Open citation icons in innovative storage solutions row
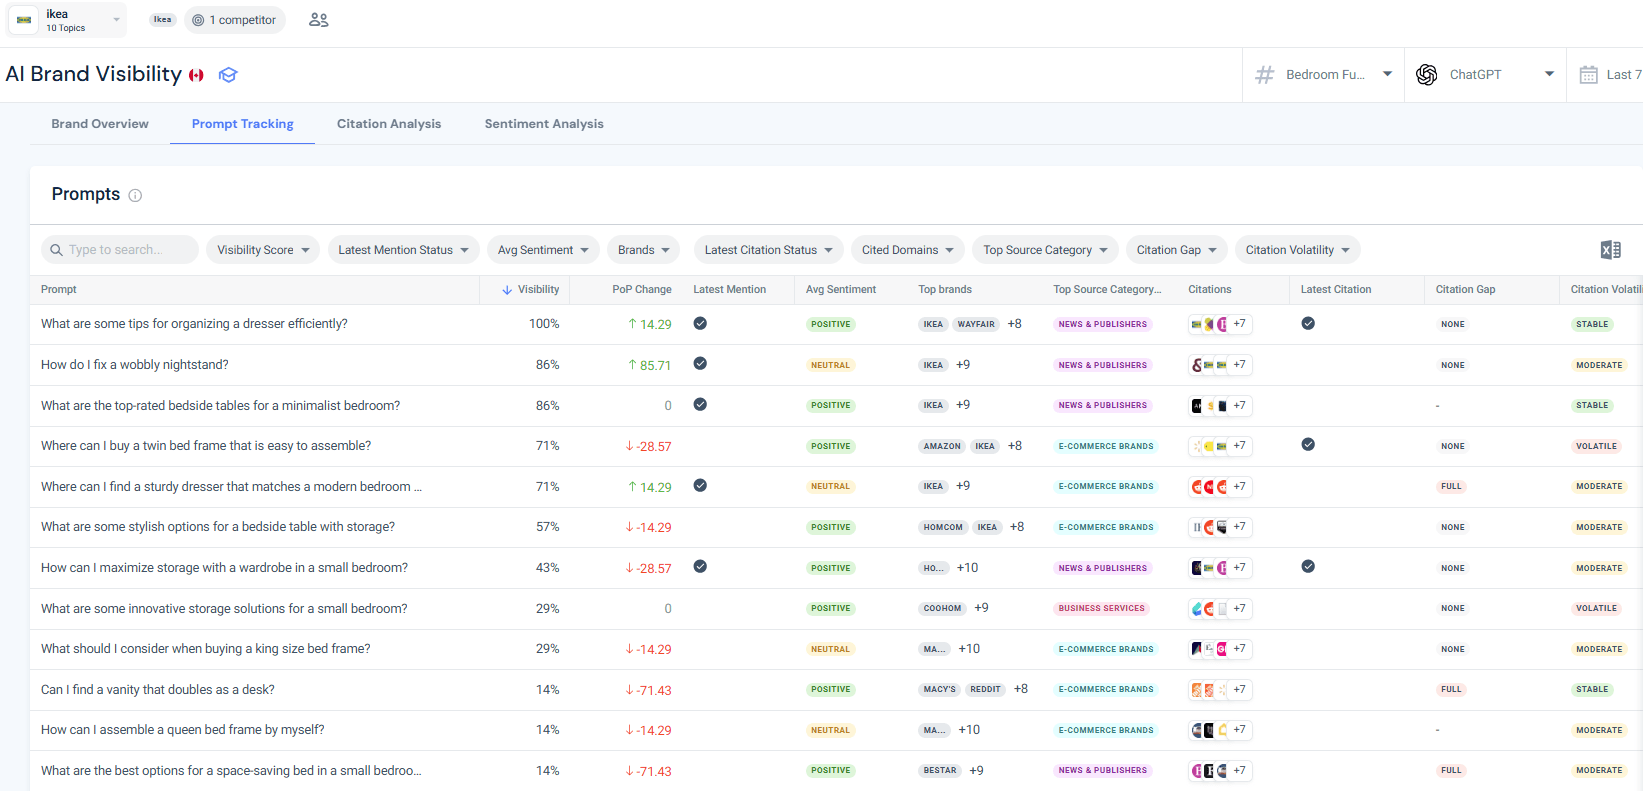 coord(1220,608)
